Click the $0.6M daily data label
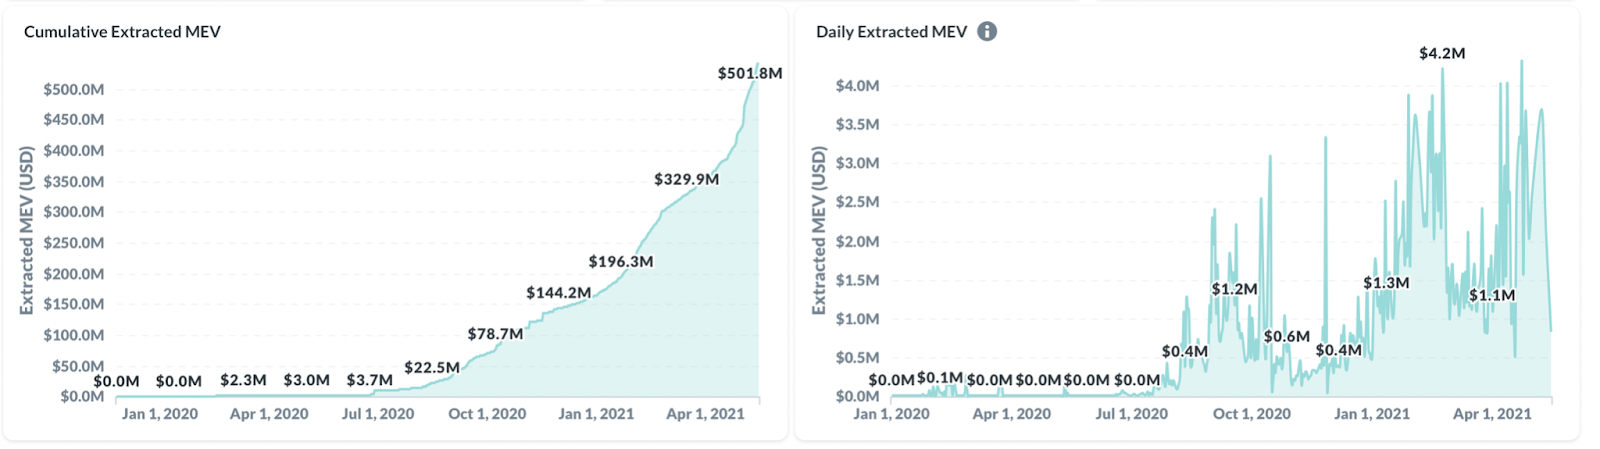 point(1287,336)
